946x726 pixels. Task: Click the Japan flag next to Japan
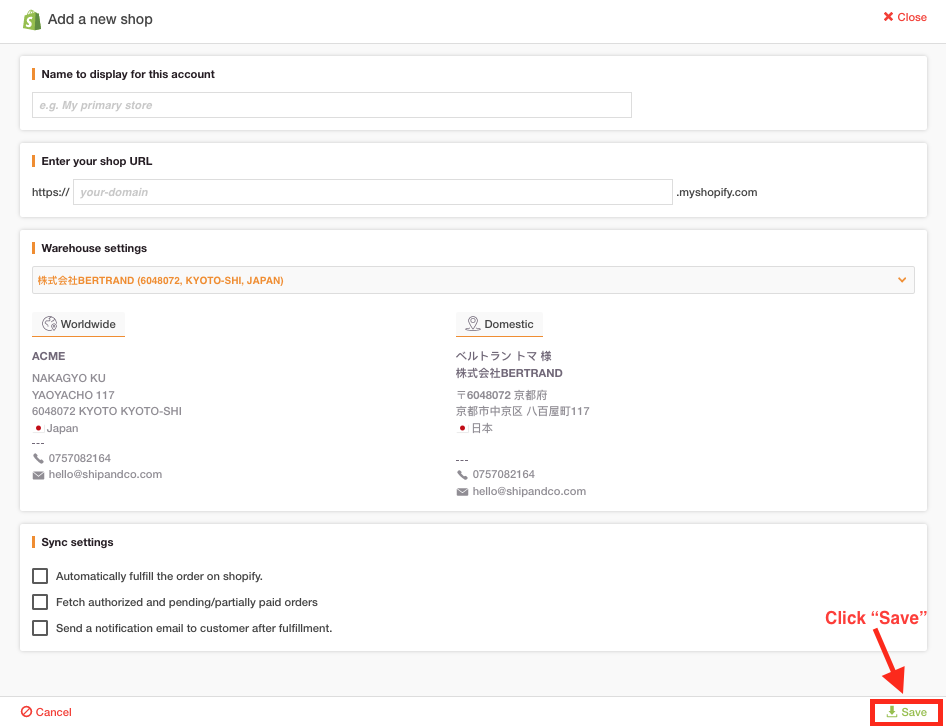coord(39,428)
